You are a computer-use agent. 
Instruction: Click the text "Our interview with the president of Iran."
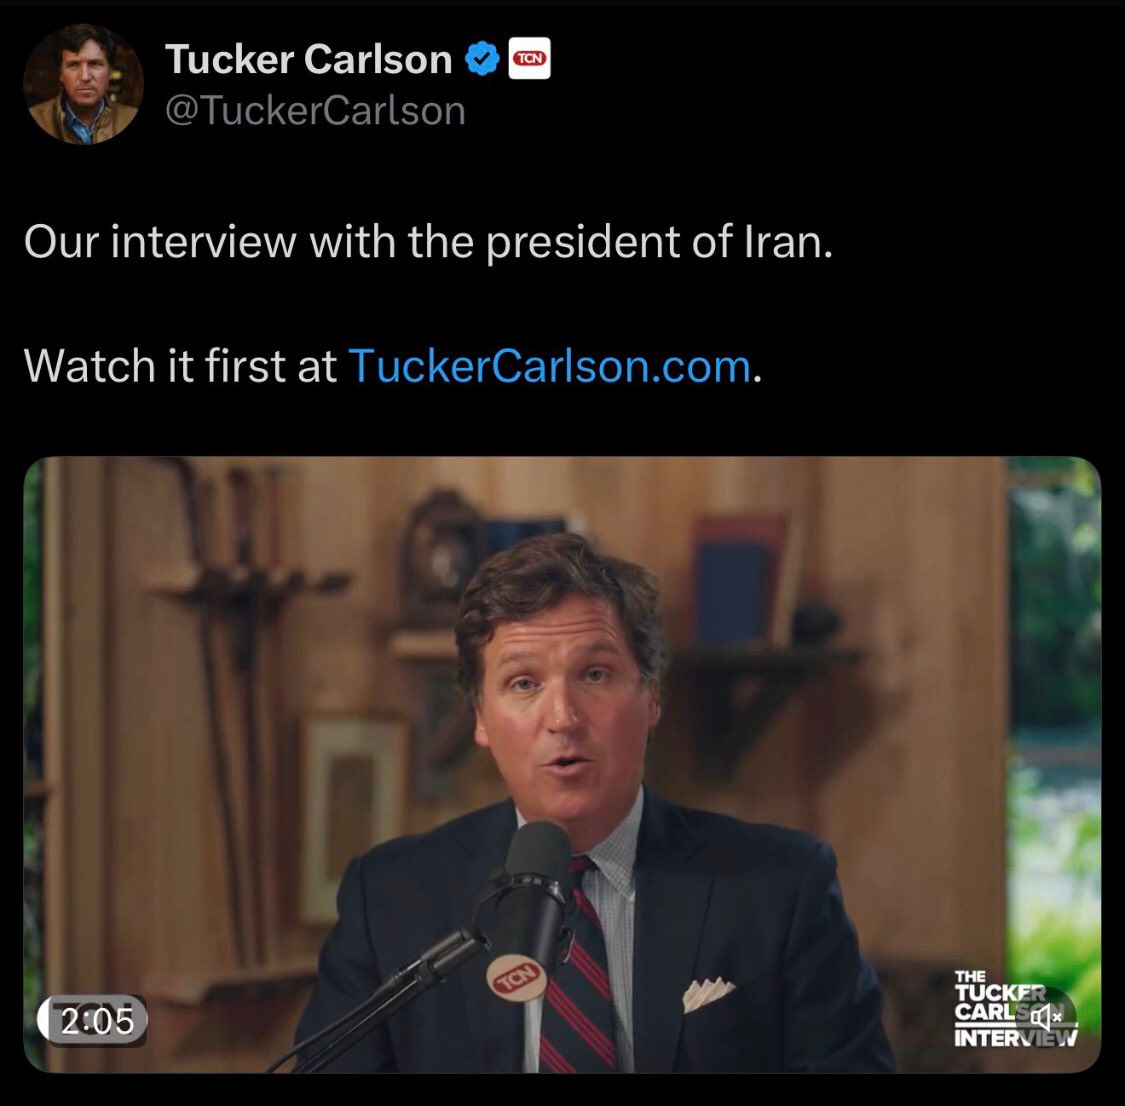click(428, 242)
